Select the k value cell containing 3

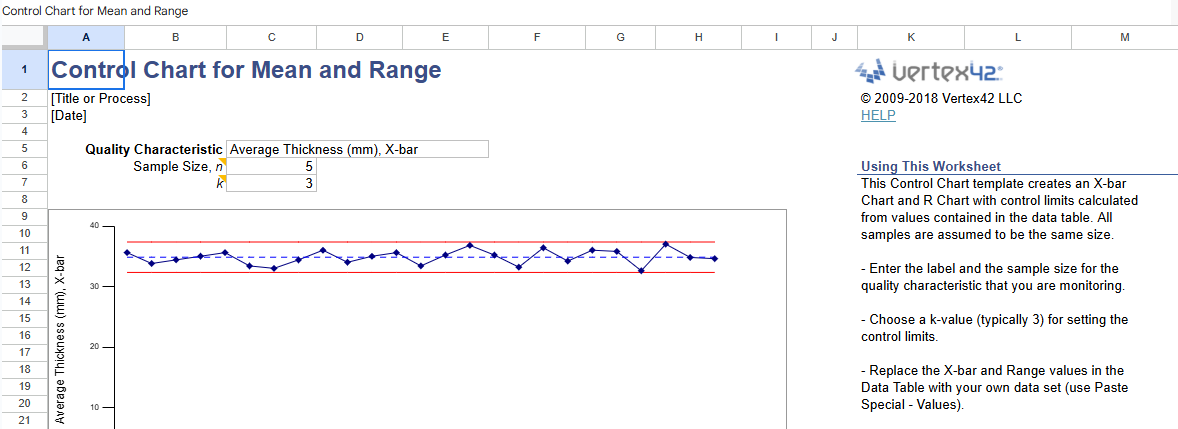pos(271,183)
